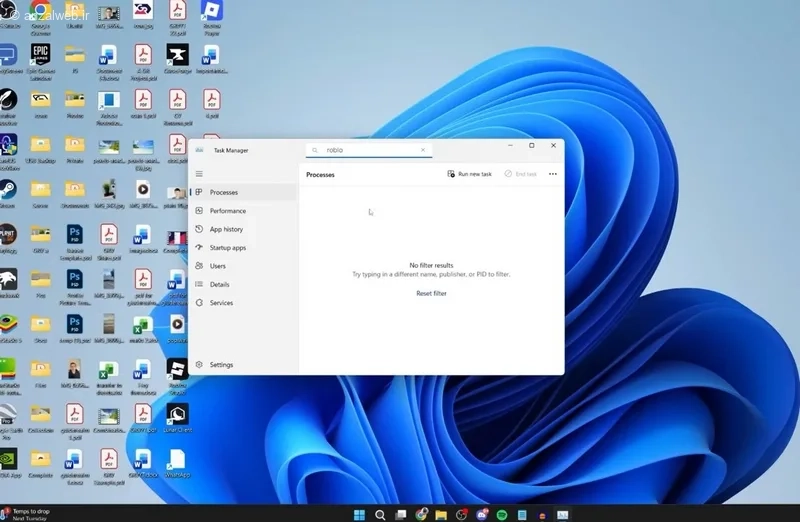Open the 'Temps to drop' weather widget
Screen dimensions: 800x522
pos(26,514)
